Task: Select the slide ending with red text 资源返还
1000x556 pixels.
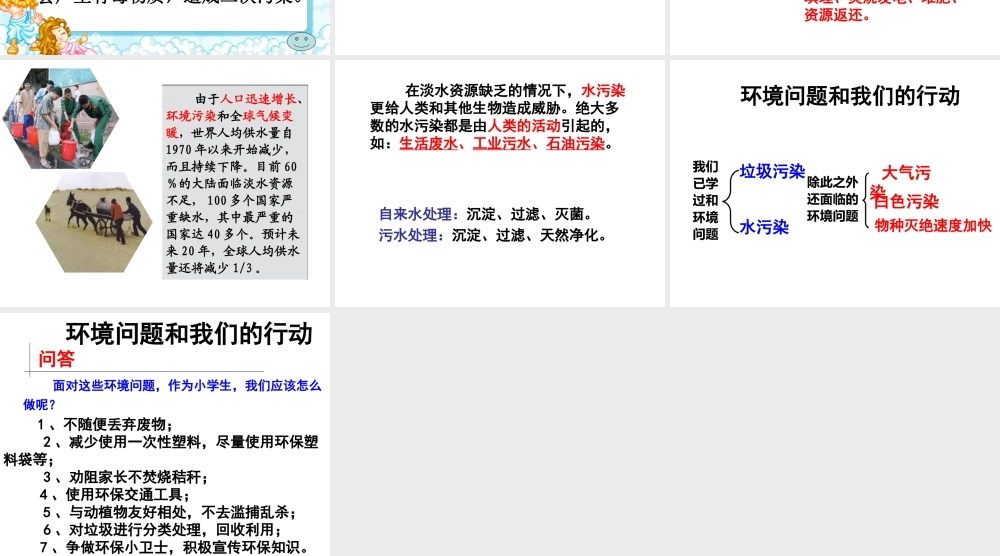Action: click(x=835, y=27)
